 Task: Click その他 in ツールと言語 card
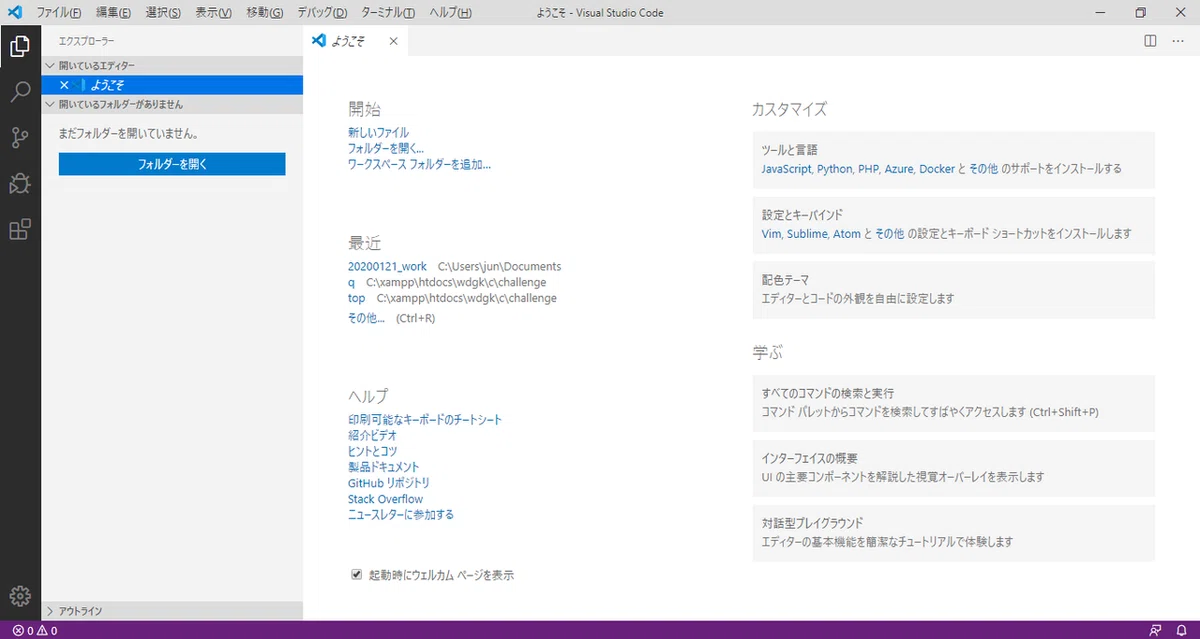click(984, 169)
